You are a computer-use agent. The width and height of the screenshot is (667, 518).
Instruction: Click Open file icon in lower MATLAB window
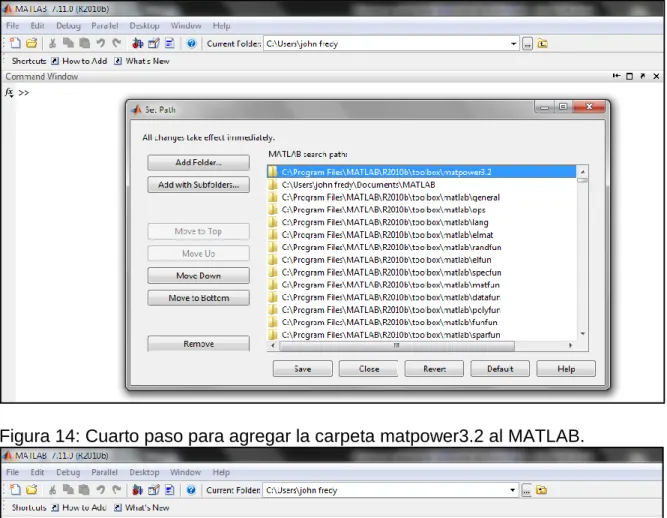pyautogui.click(x=31, y=490)
